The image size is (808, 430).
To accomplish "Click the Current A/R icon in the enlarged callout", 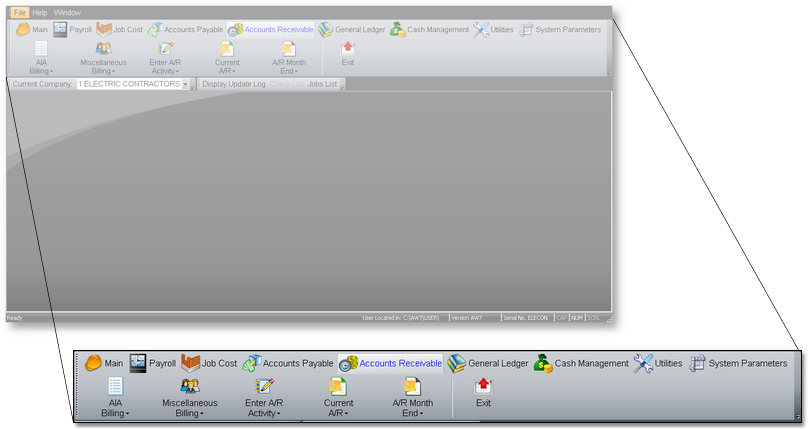I will pos(338,386).
